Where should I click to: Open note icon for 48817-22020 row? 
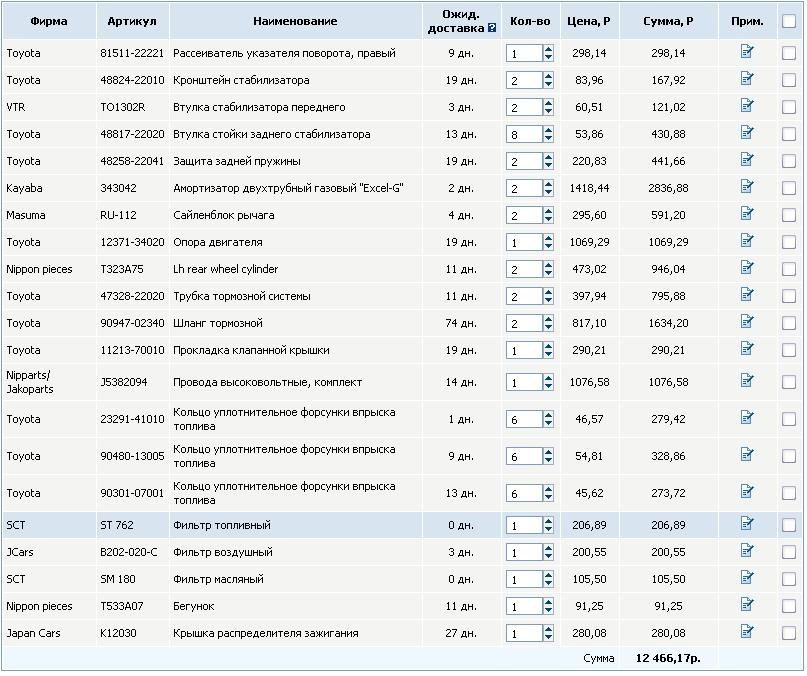pyautogui.click(x=747, y=133)
